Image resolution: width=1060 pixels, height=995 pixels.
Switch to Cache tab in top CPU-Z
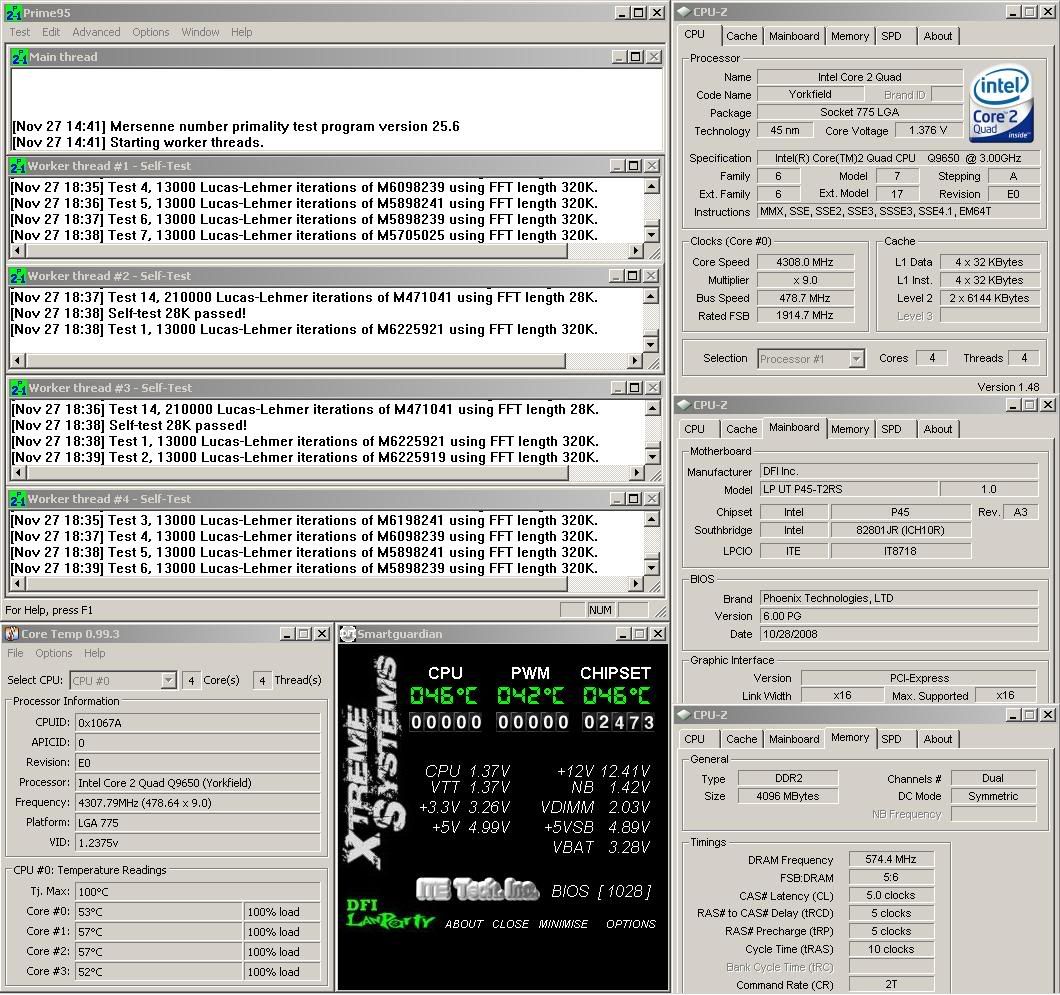click(x=742, y=37)
